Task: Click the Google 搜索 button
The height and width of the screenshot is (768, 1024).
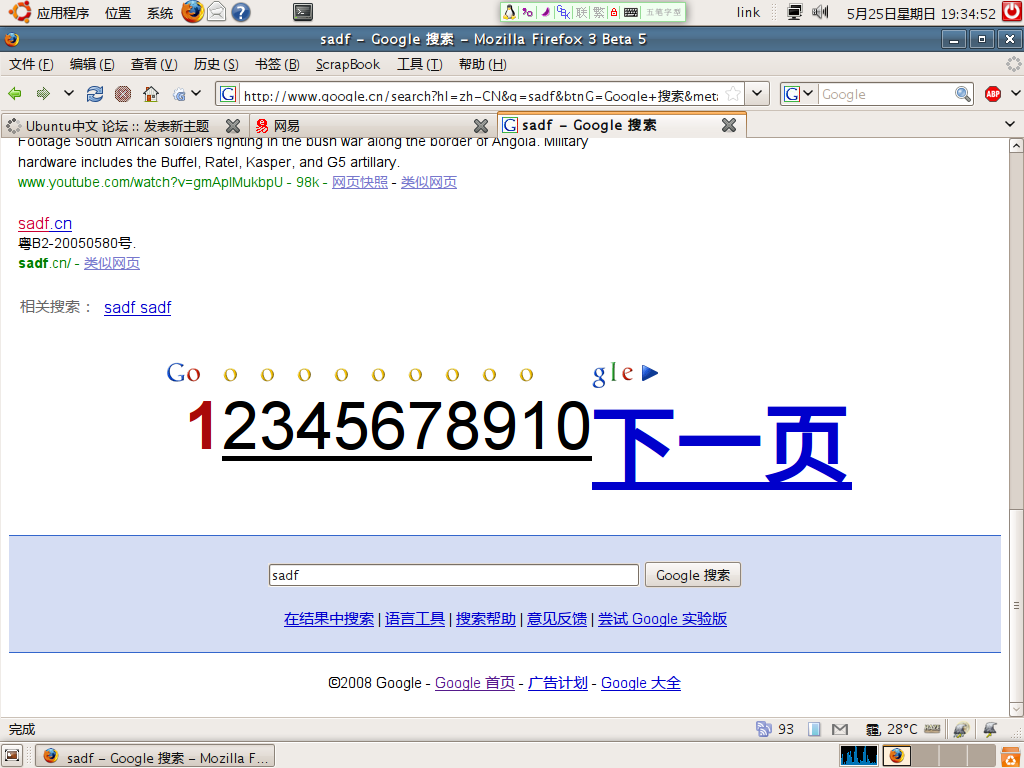Action: [693, 575]
